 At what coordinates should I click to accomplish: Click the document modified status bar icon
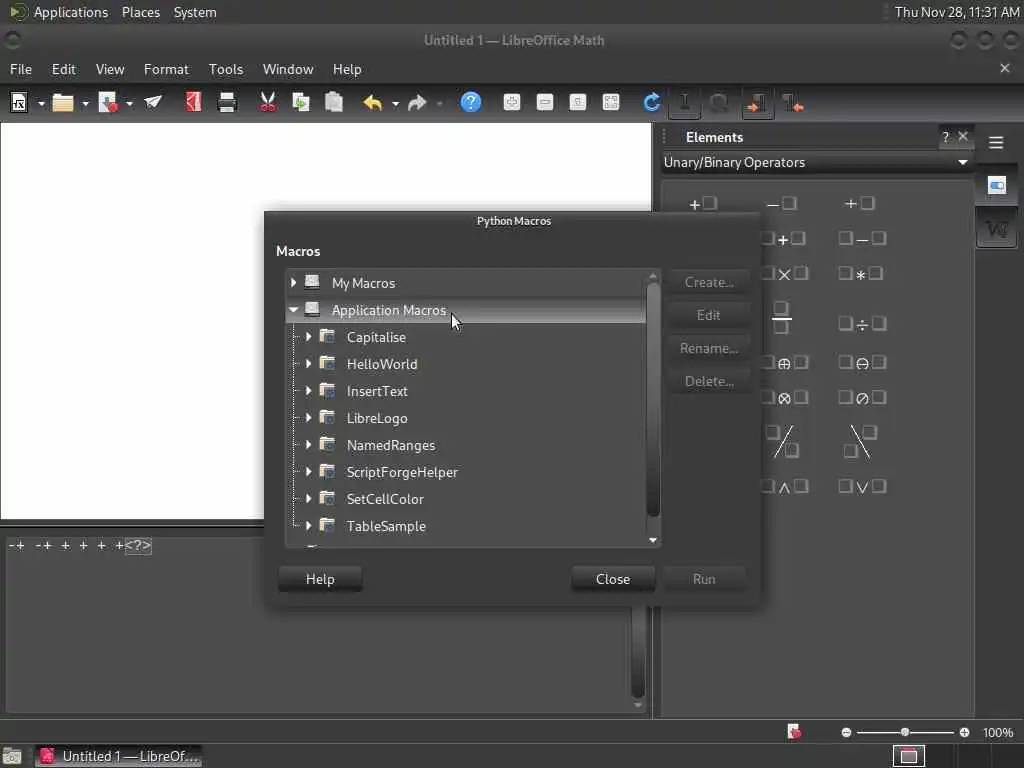tap(794, 732)
